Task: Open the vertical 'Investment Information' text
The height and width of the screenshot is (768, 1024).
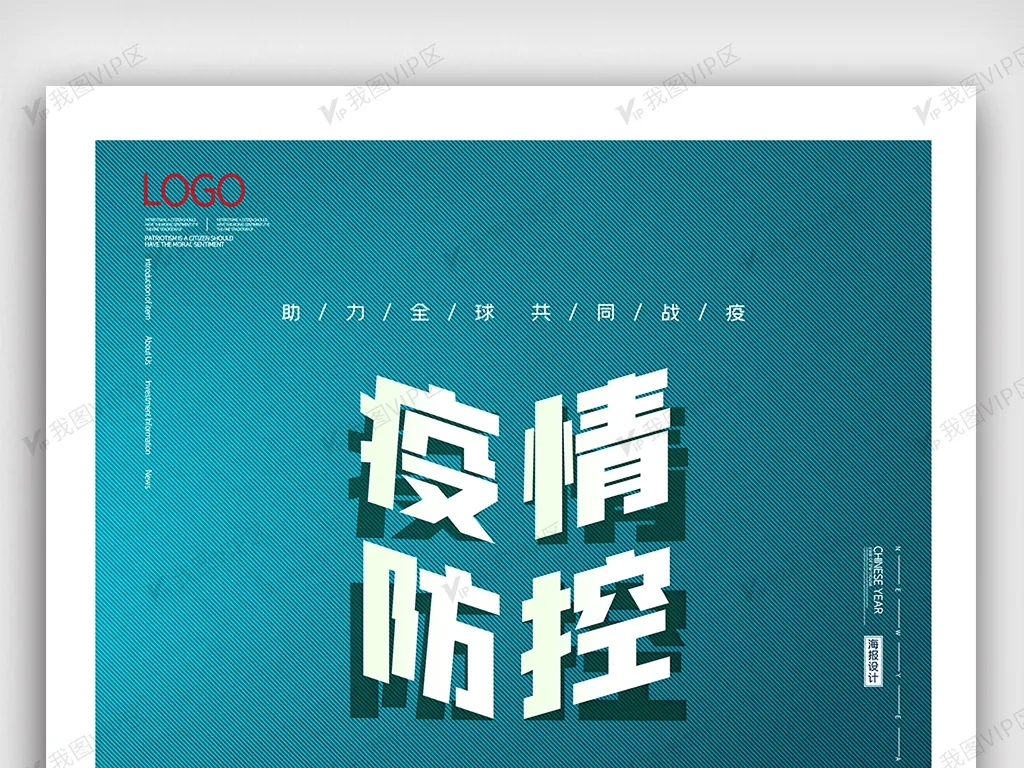Action: pos(150,414)
